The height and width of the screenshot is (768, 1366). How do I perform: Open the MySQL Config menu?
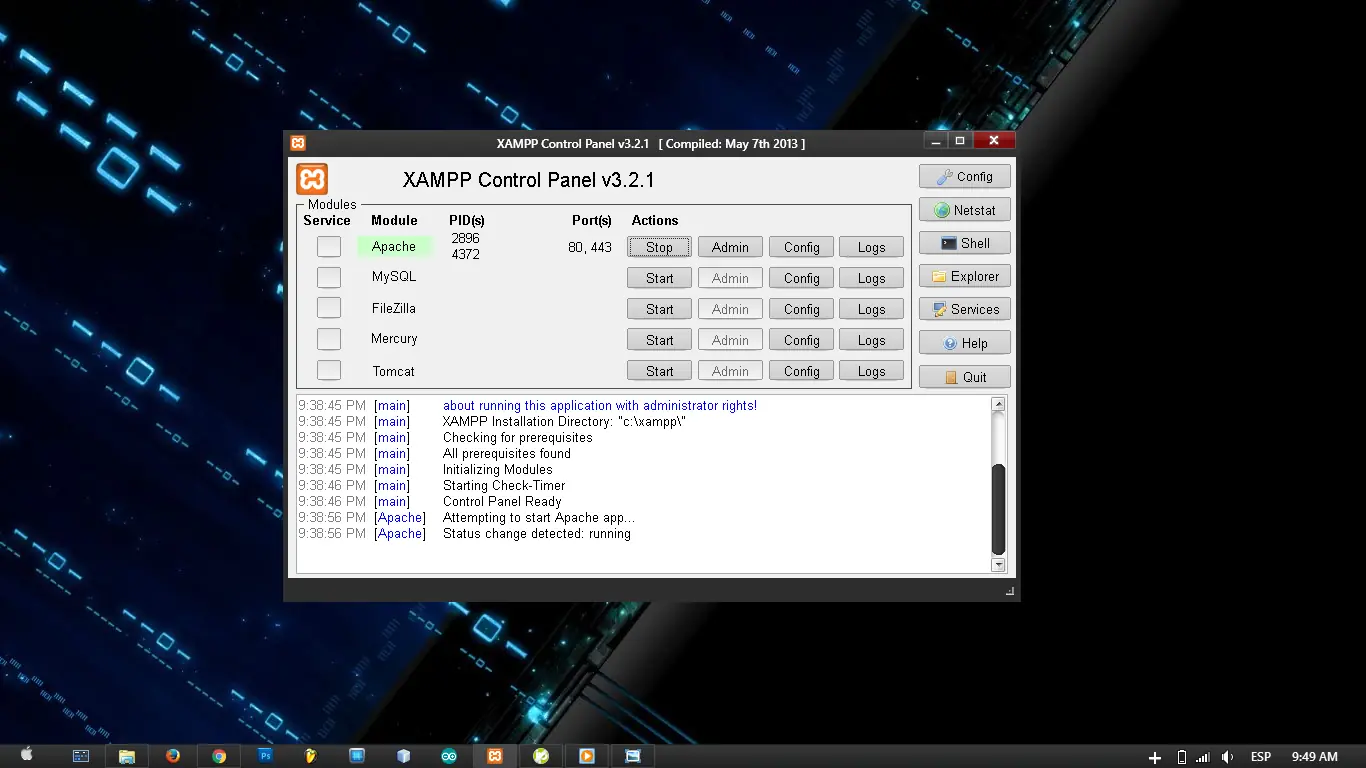coord(801,278)
